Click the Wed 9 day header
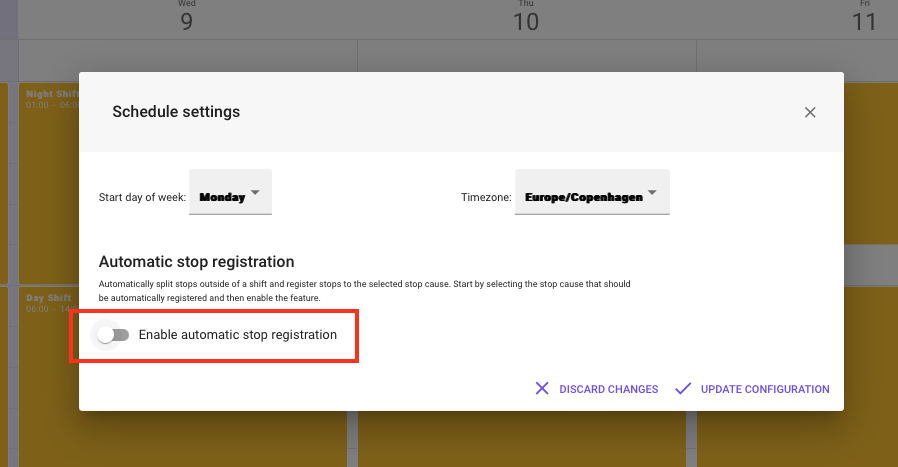Image resolution: width=898 pixels, height=467 pixels. pos(187,17)
